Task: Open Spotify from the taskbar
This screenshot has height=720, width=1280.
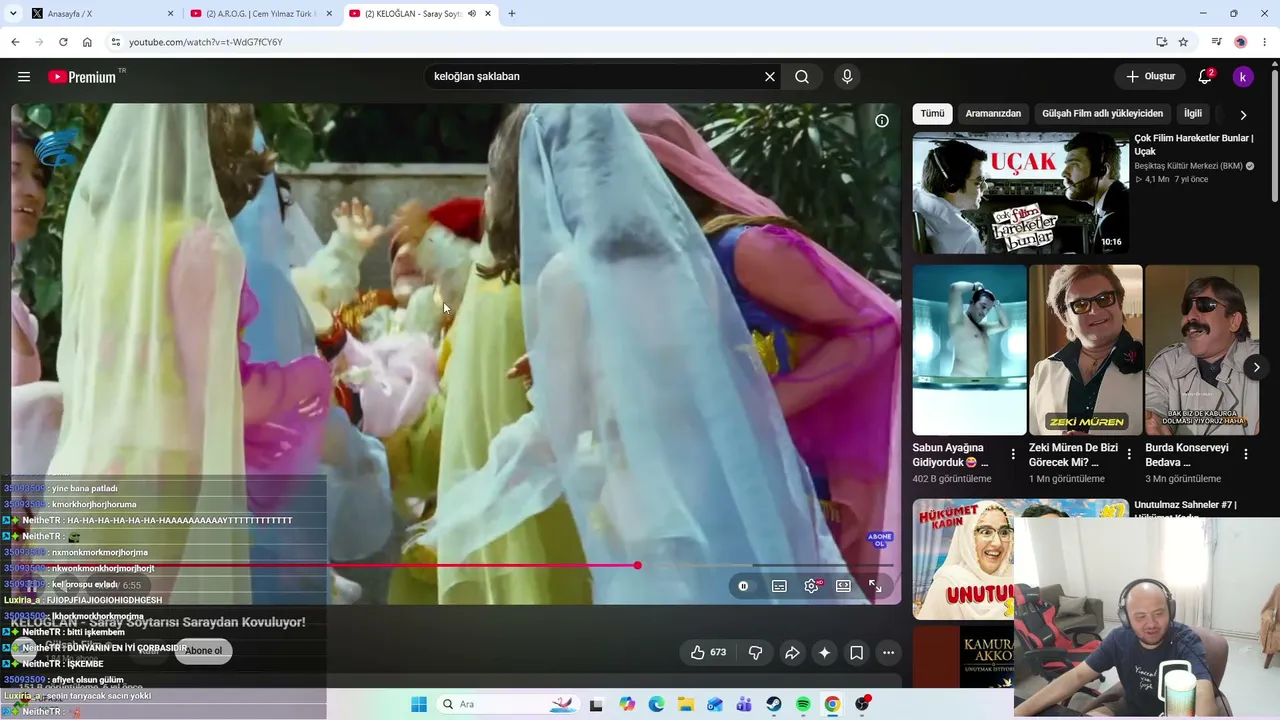Action: click(x=803, y=704)
